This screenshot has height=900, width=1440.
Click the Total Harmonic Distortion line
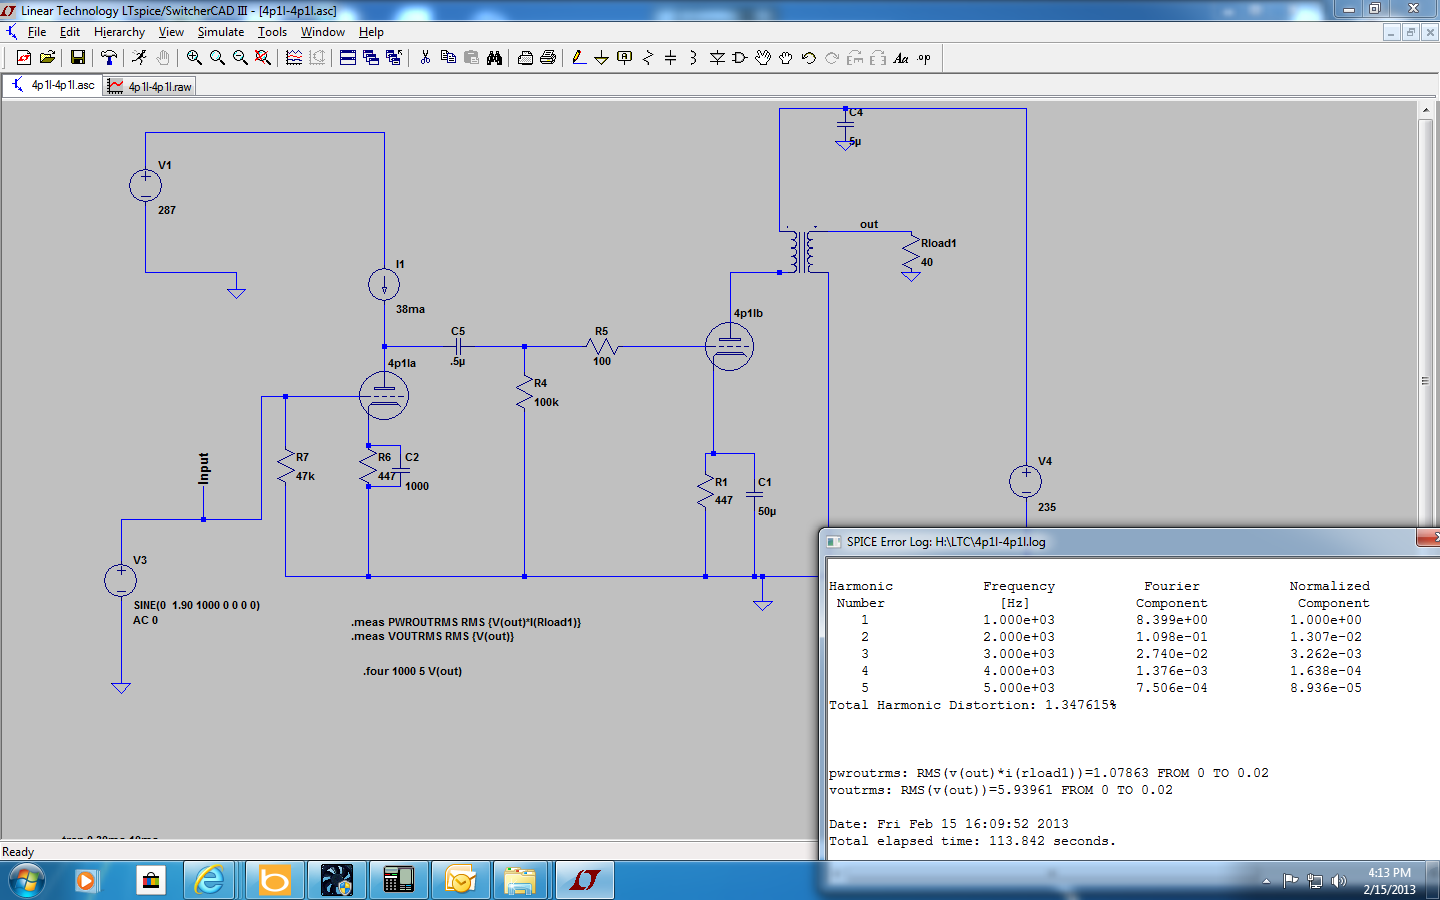973,705
